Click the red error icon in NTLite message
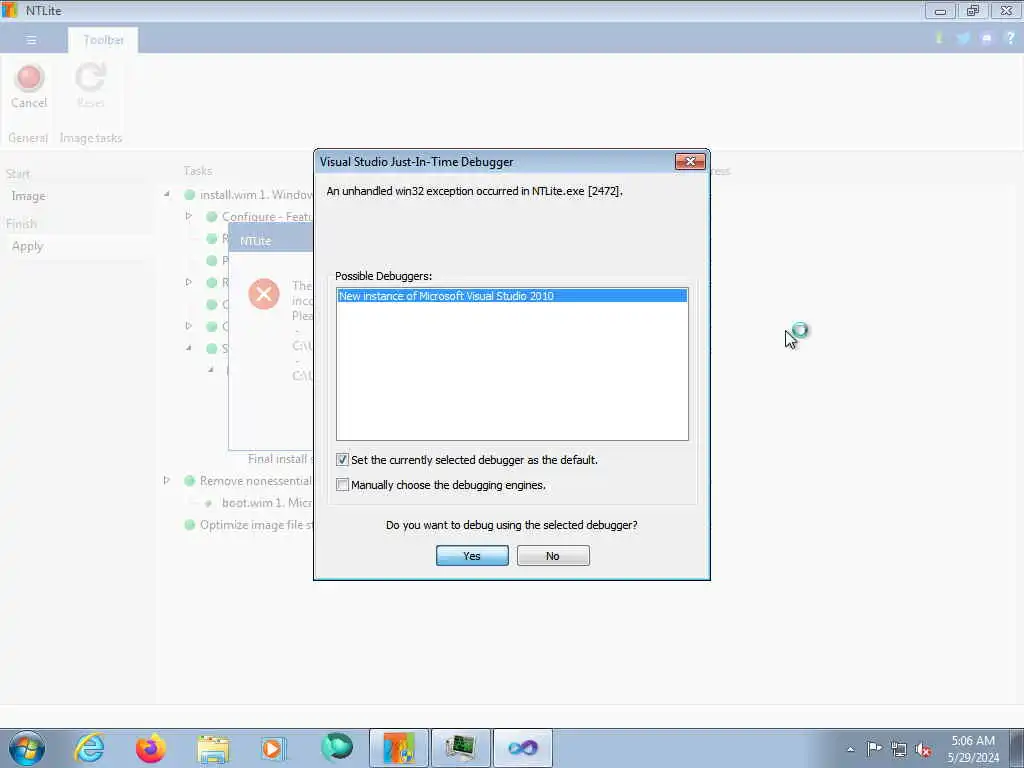 [264, 294]
